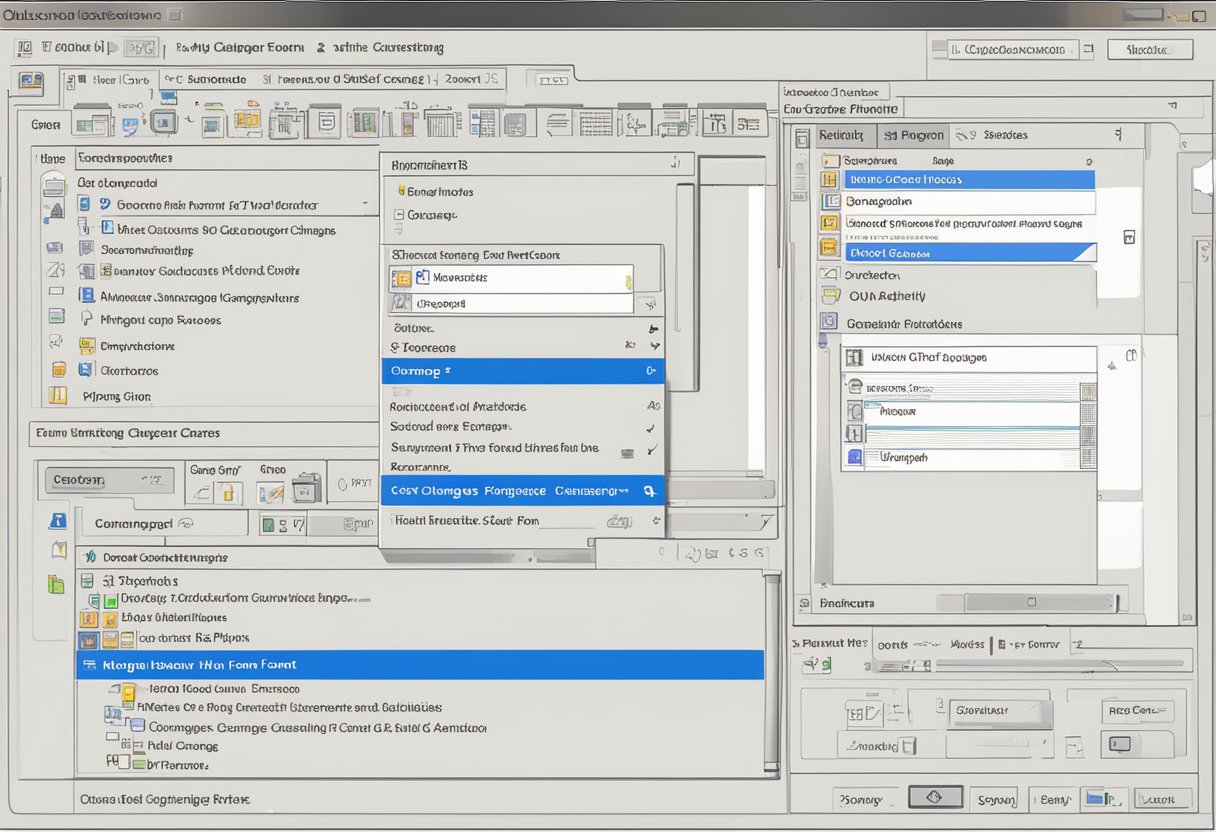
Task: Click the Shortcut button at the top-right corner
Action: [1150, 48]
